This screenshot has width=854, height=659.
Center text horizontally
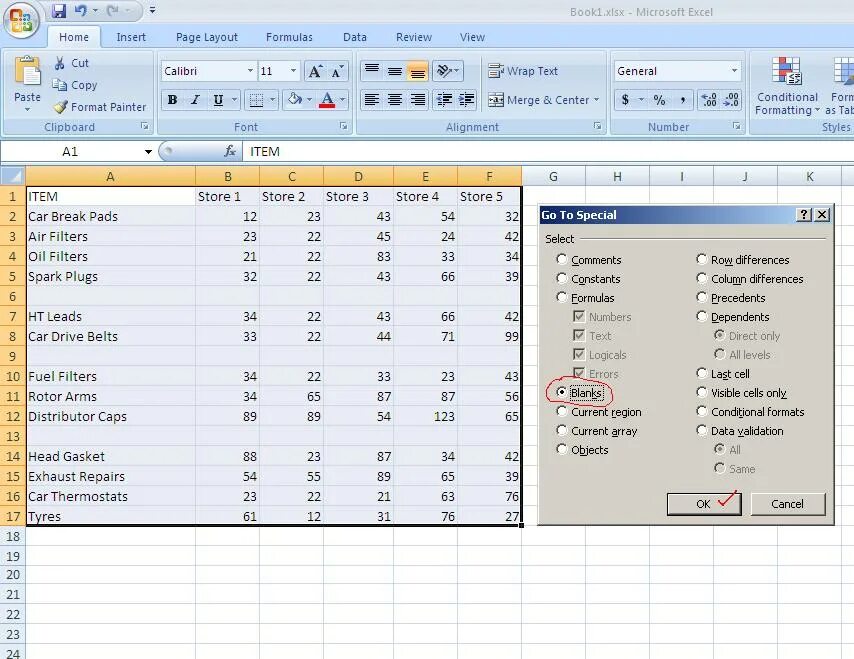(x=395, y=100)
